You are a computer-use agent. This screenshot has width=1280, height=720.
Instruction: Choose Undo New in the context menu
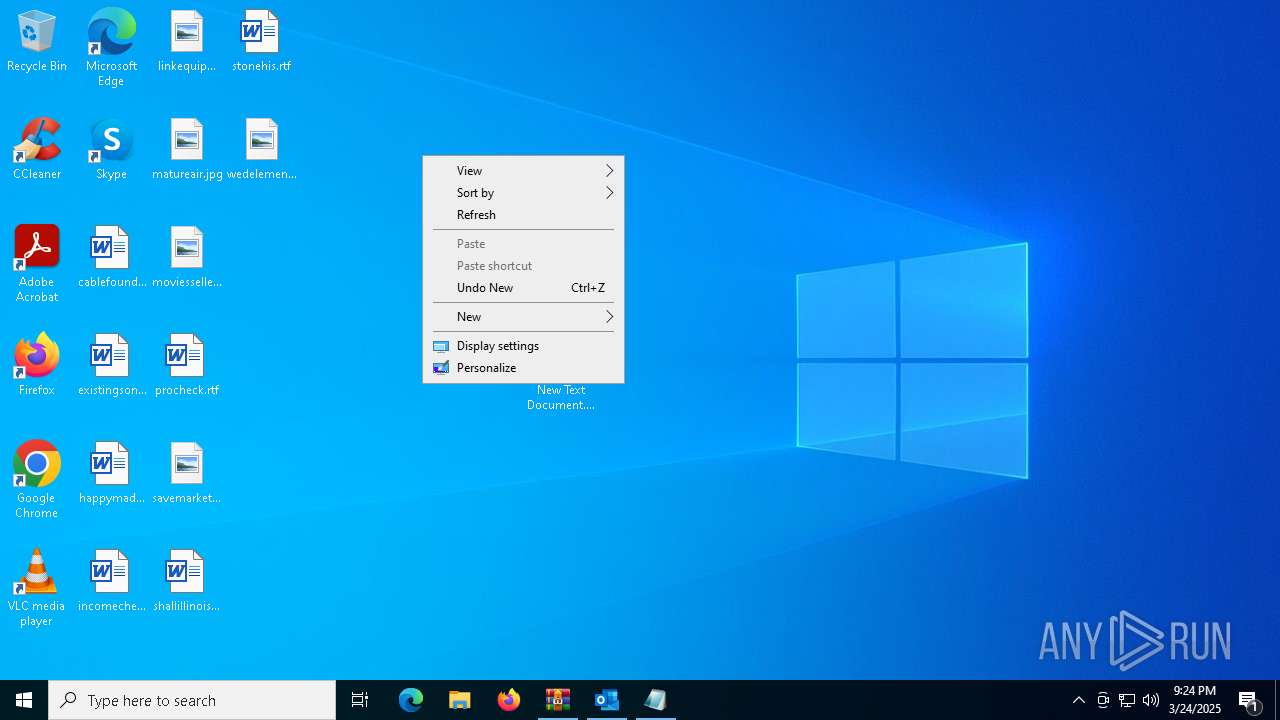coord(523,288)
